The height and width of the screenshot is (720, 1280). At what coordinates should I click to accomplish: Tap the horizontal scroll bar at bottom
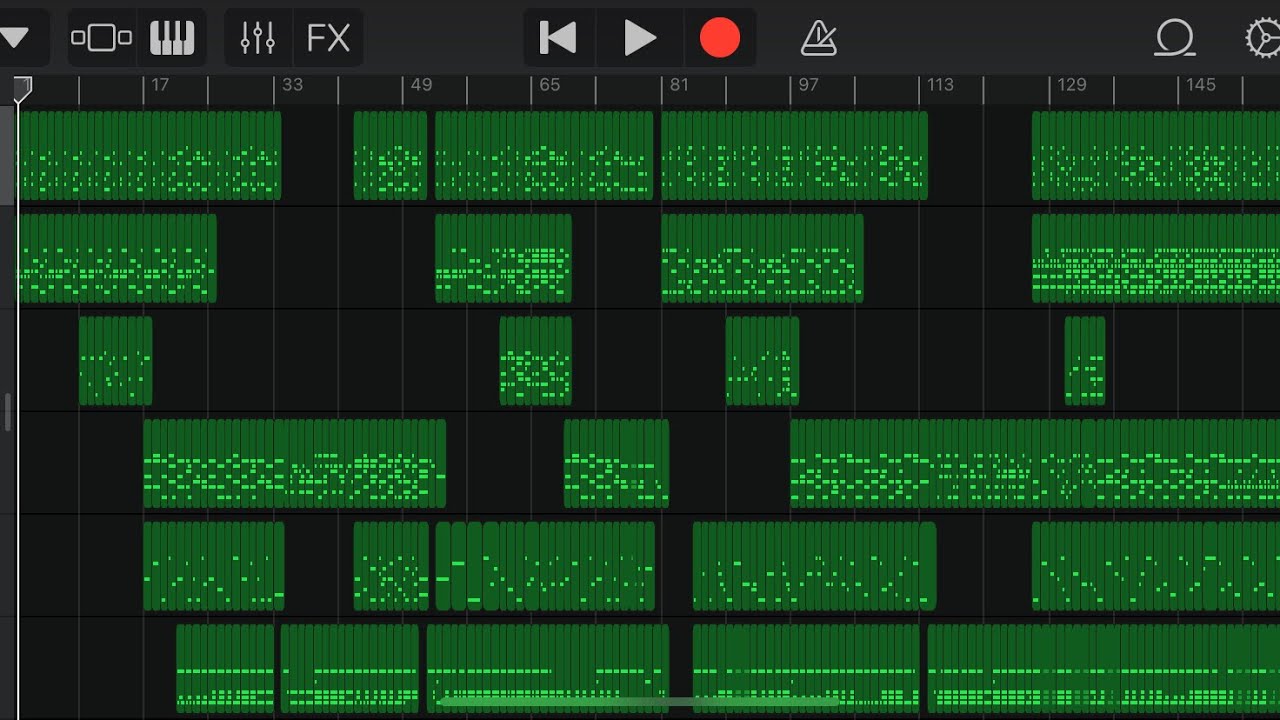pyautogui.click(x=640, y=702)
